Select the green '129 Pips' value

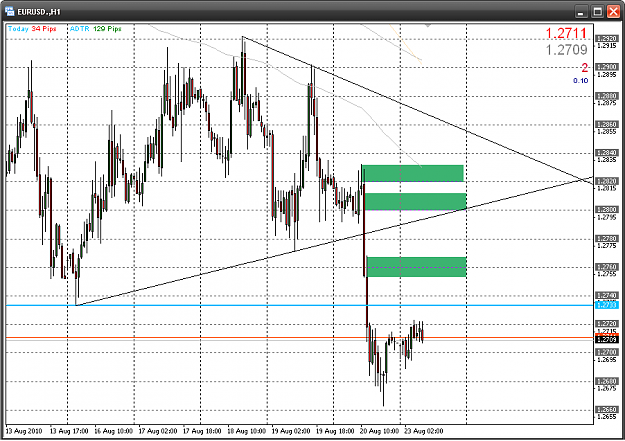click(107, 29)
